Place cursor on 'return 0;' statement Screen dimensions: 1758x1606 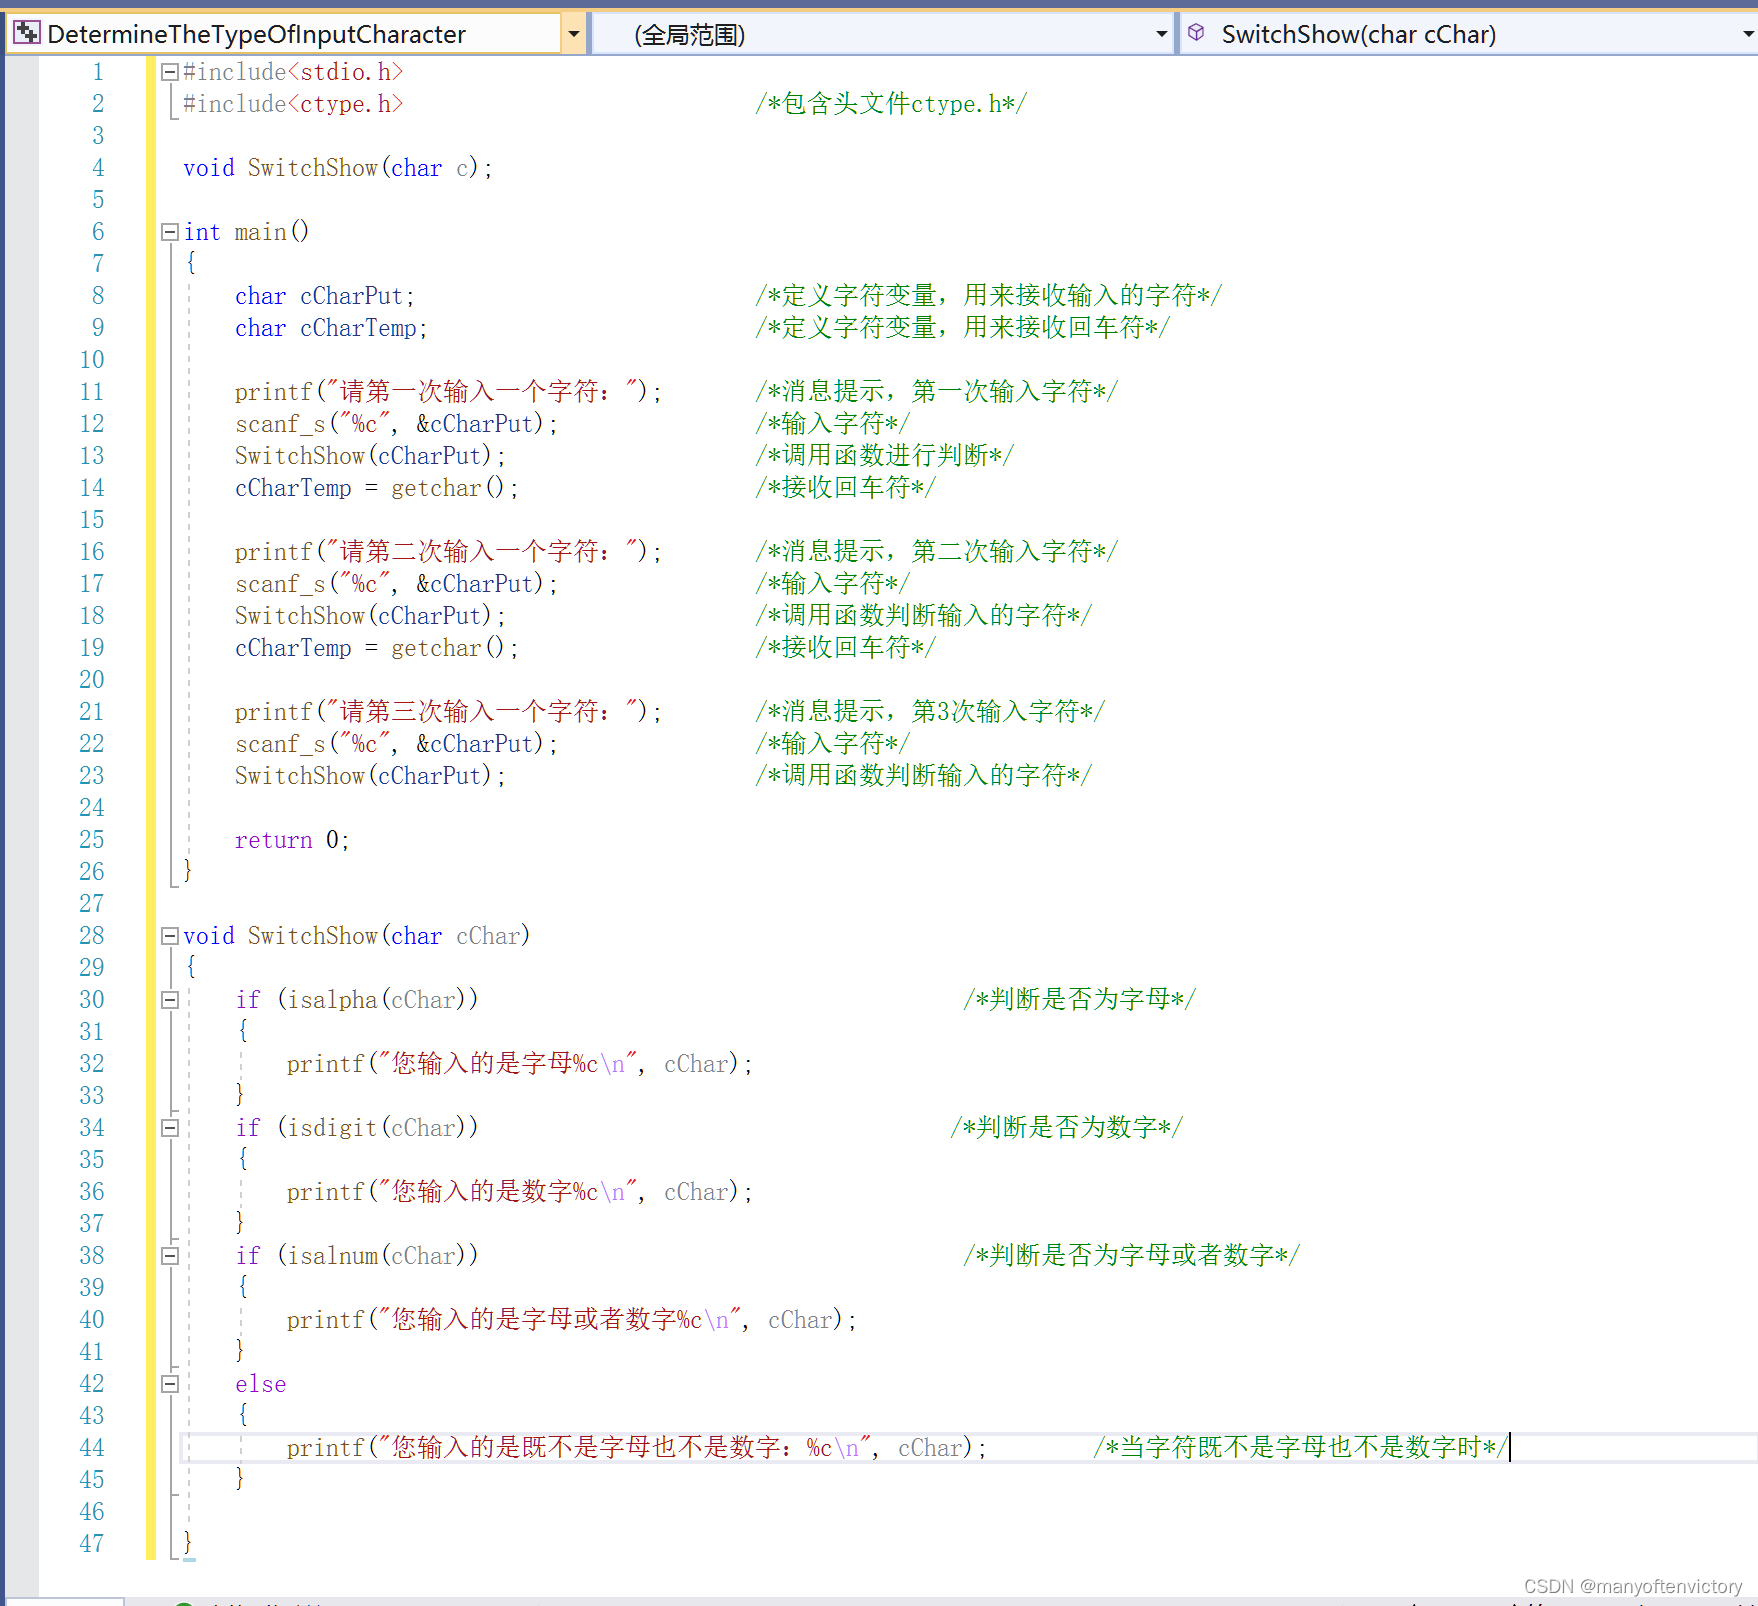(292, 840)
